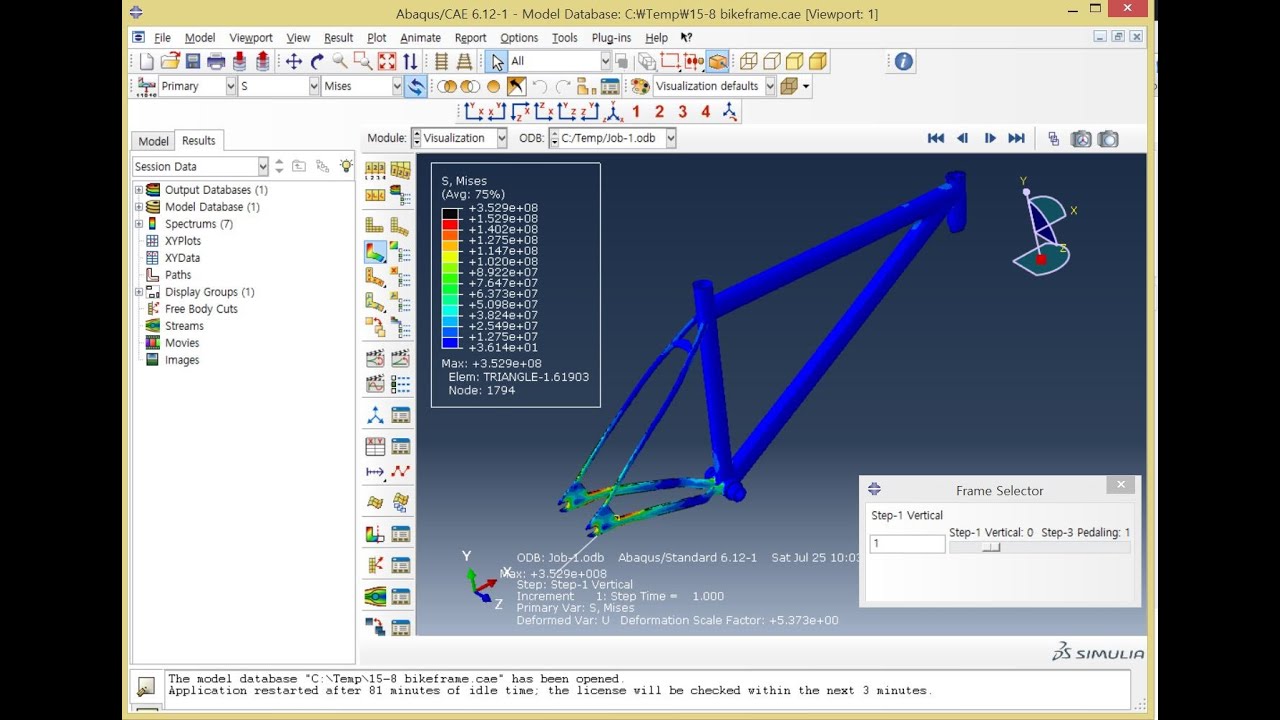Toggle the selection arrow tool

coord(497,62)
